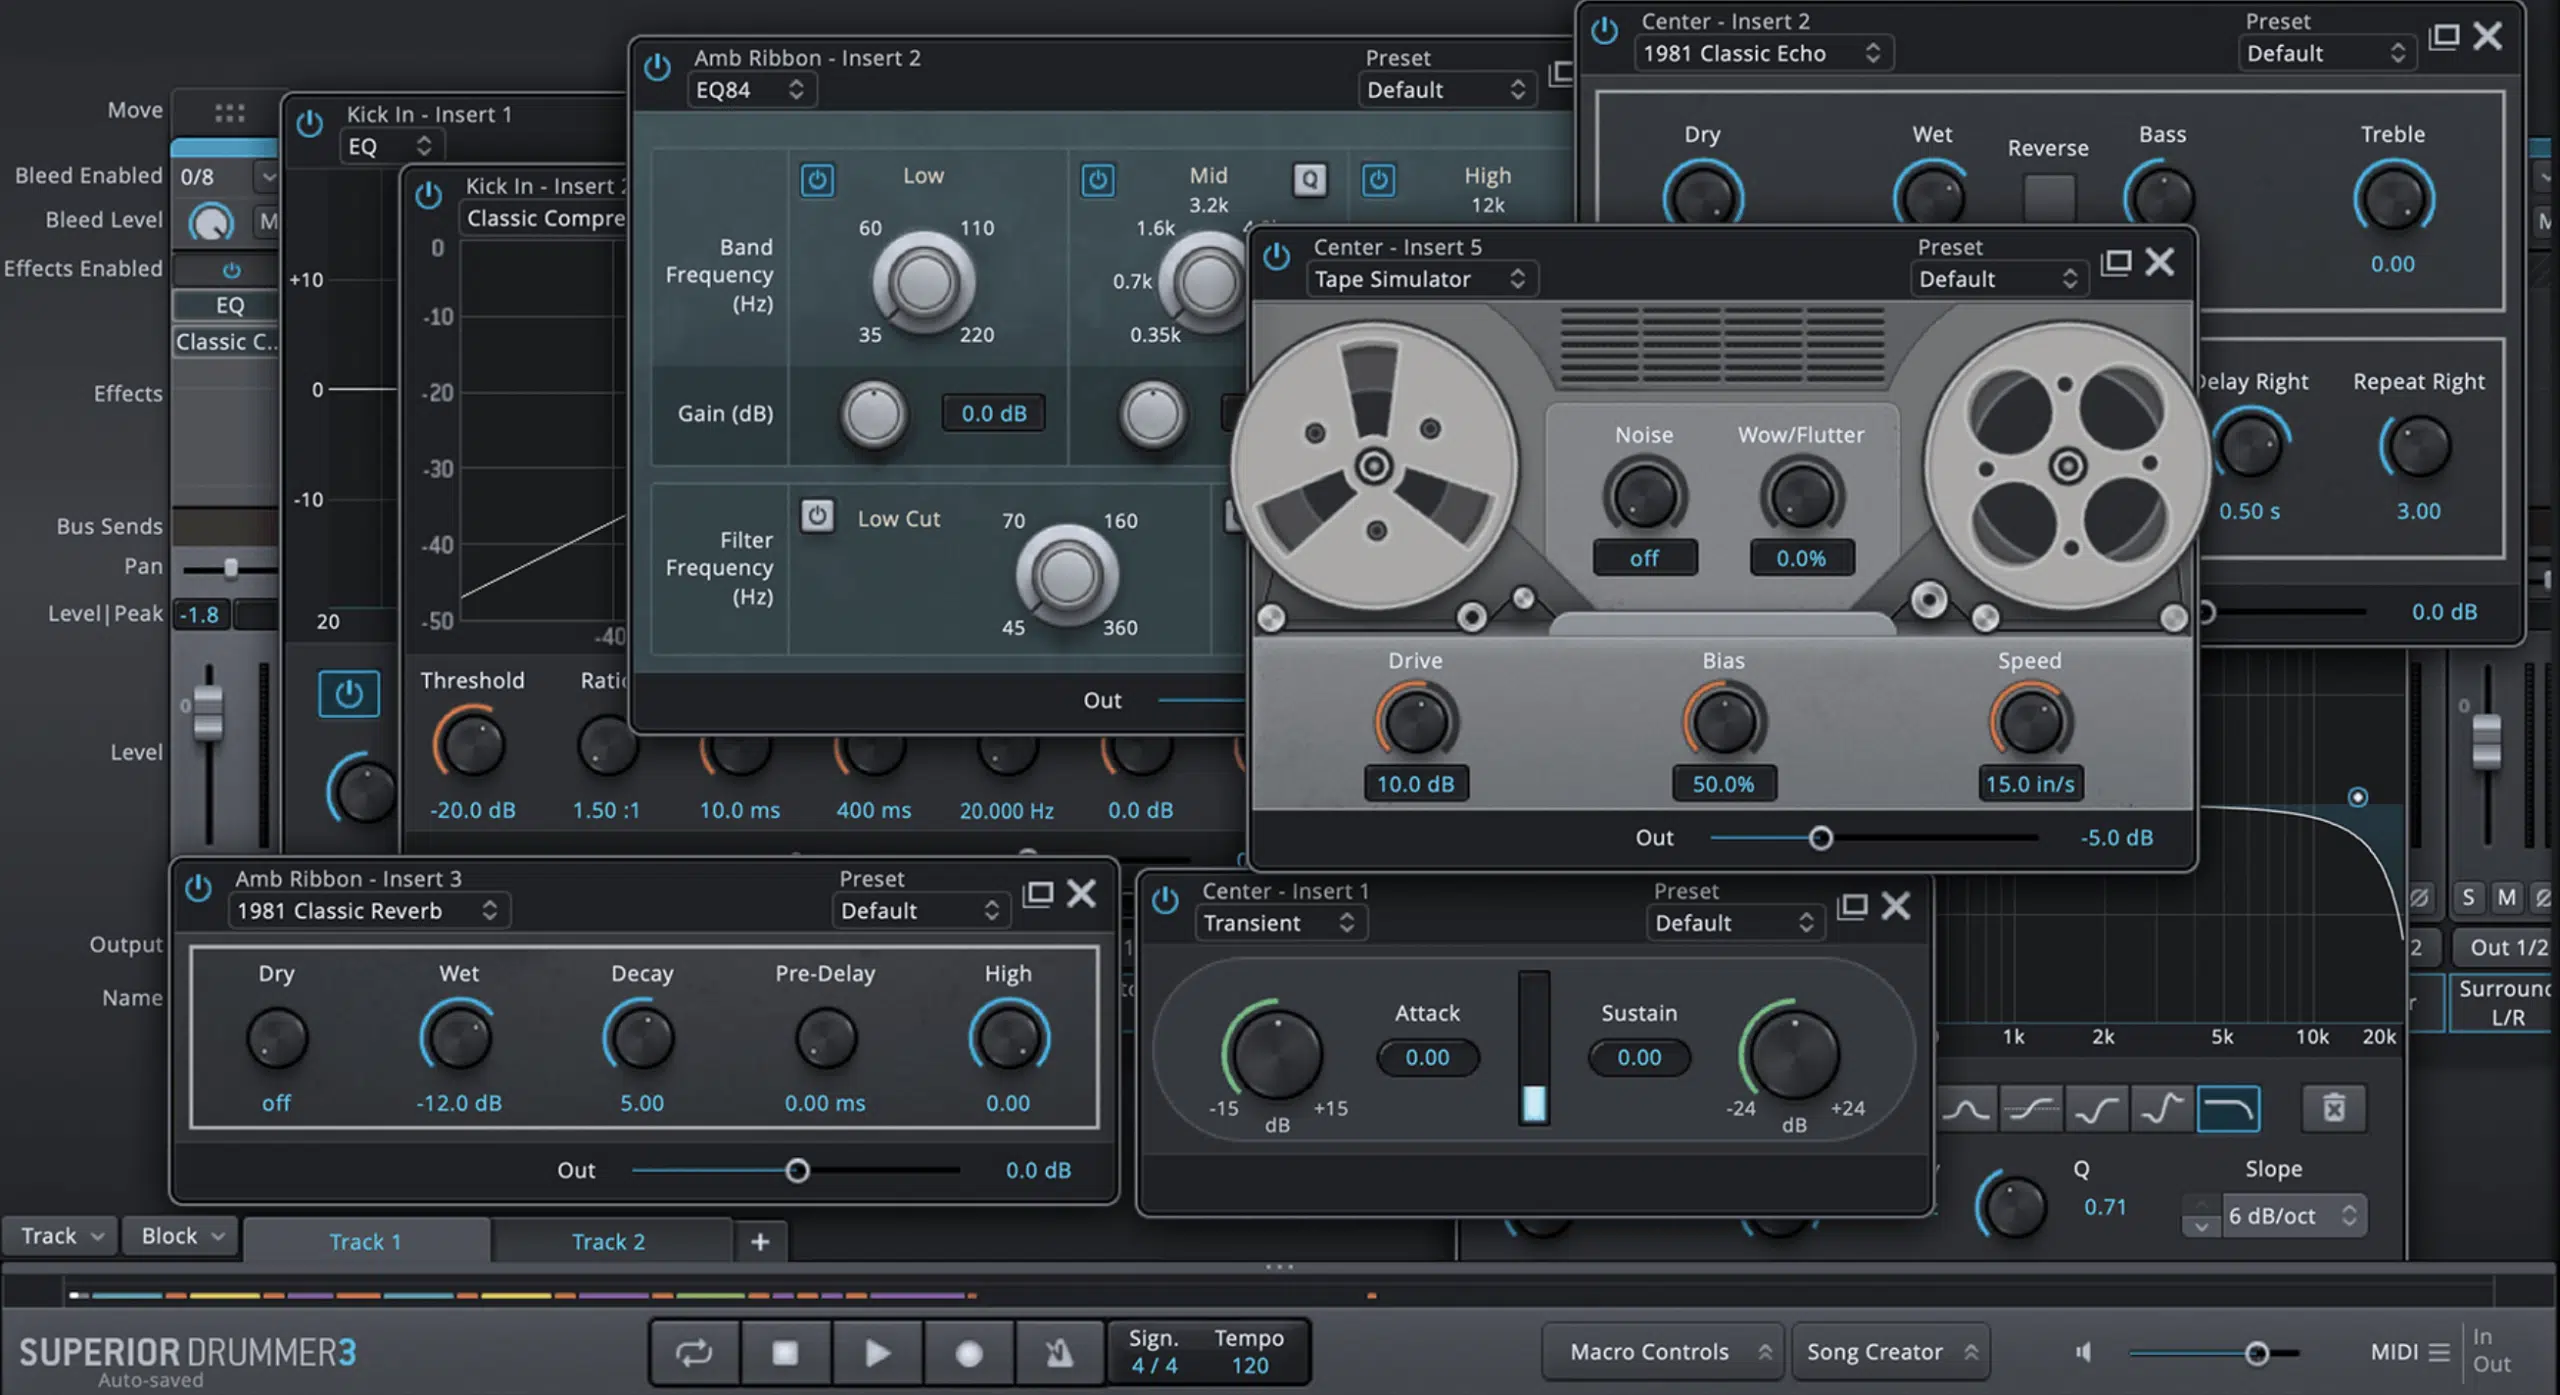Viewport: 2560px width, 1395px height.
Task: Open the Tape Simulator effect selector
Action: 1422,279
